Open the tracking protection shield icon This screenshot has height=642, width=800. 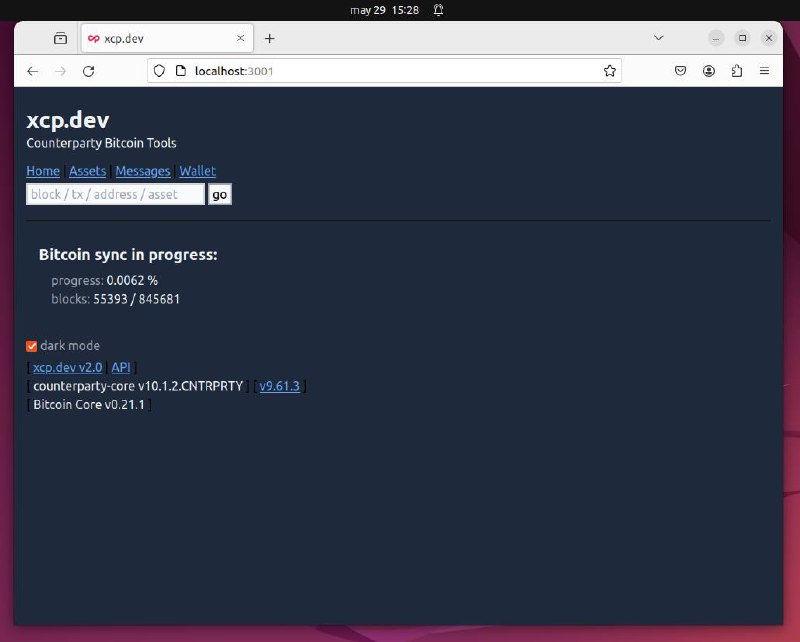159,71
